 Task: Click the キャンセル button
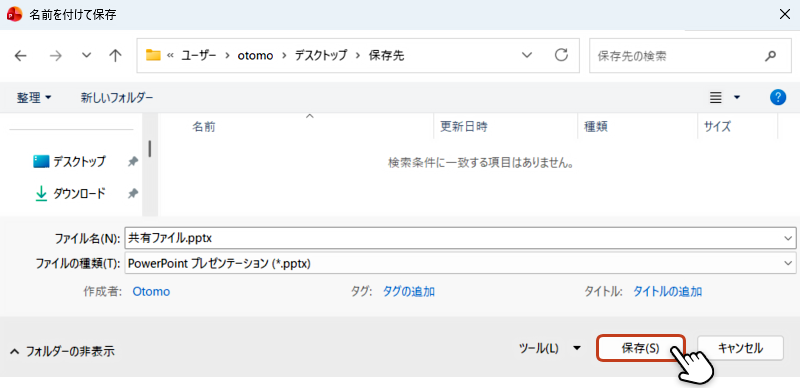pos(740,349)
